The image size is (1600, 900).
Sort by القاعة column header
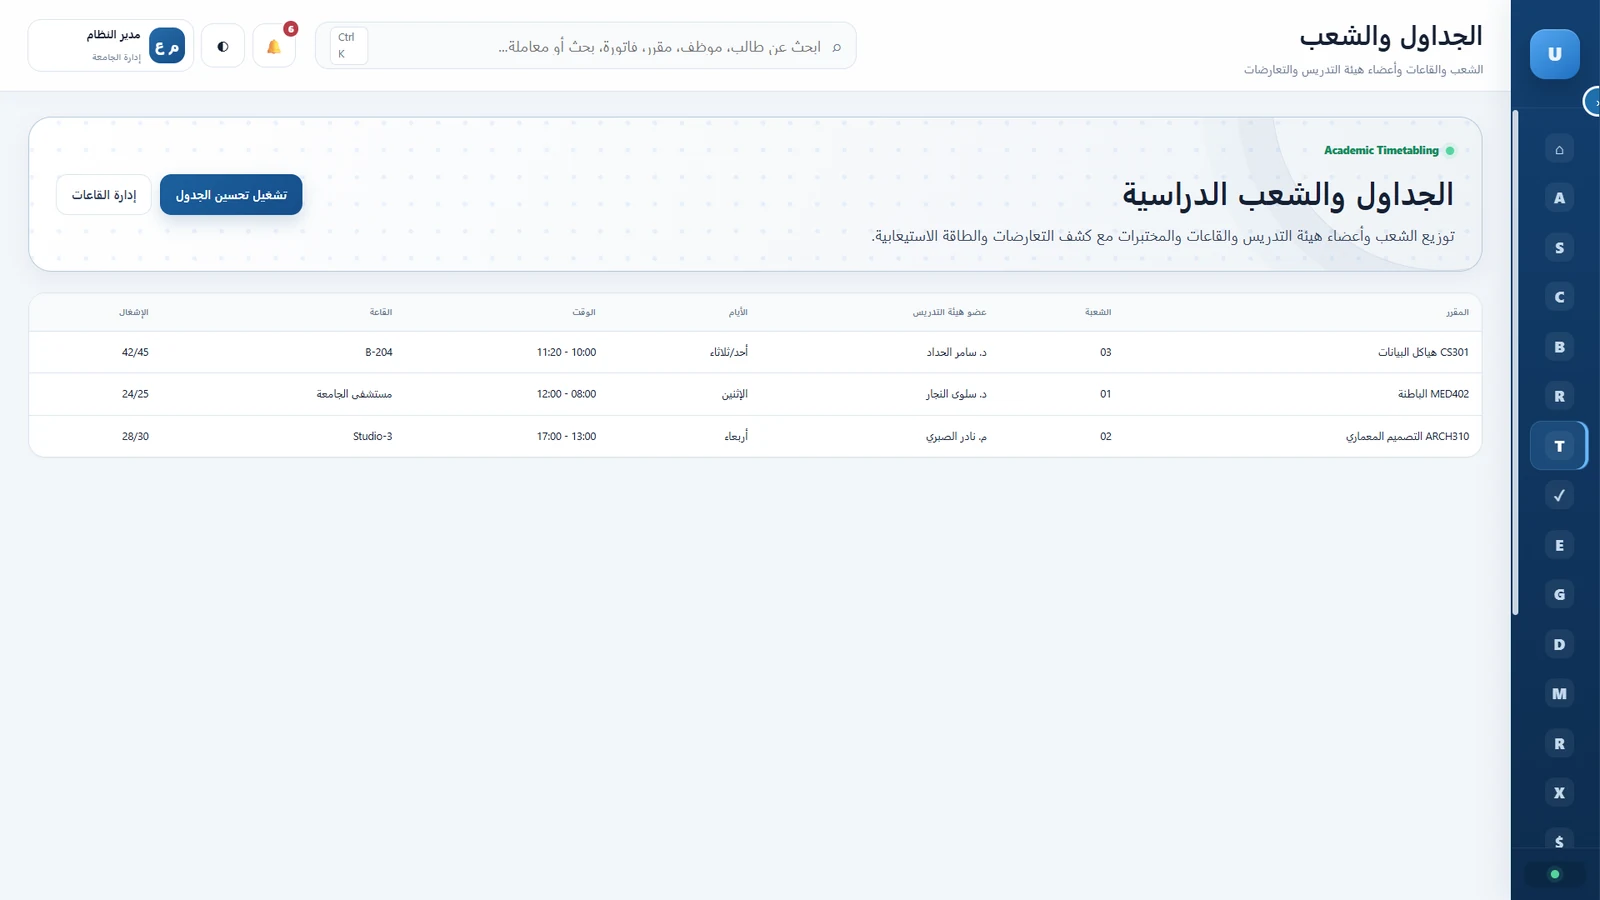[x=381, y=312]
